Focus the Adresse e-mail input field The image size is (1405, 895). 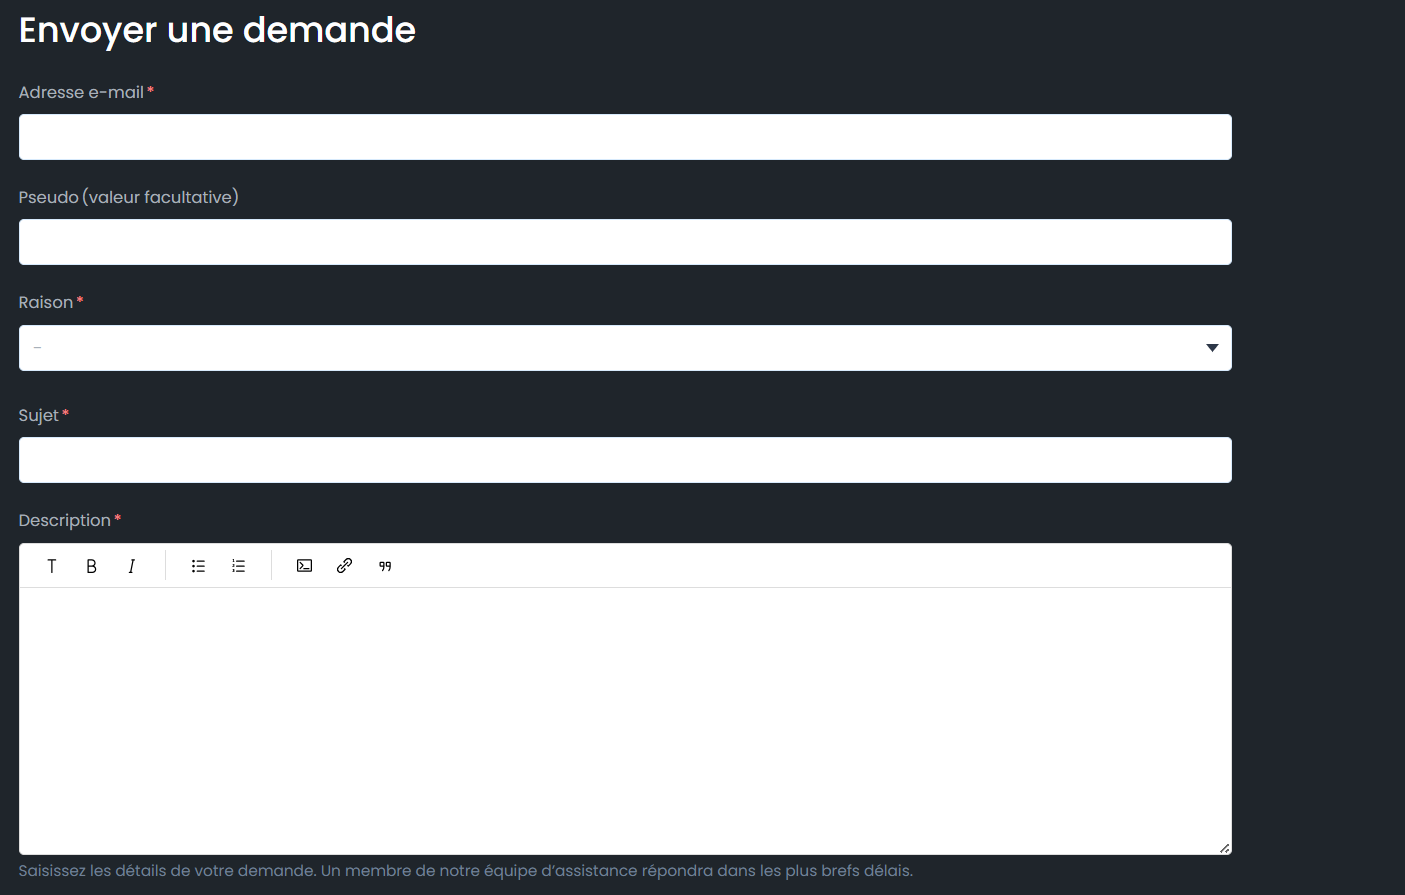tap(625, 137)
